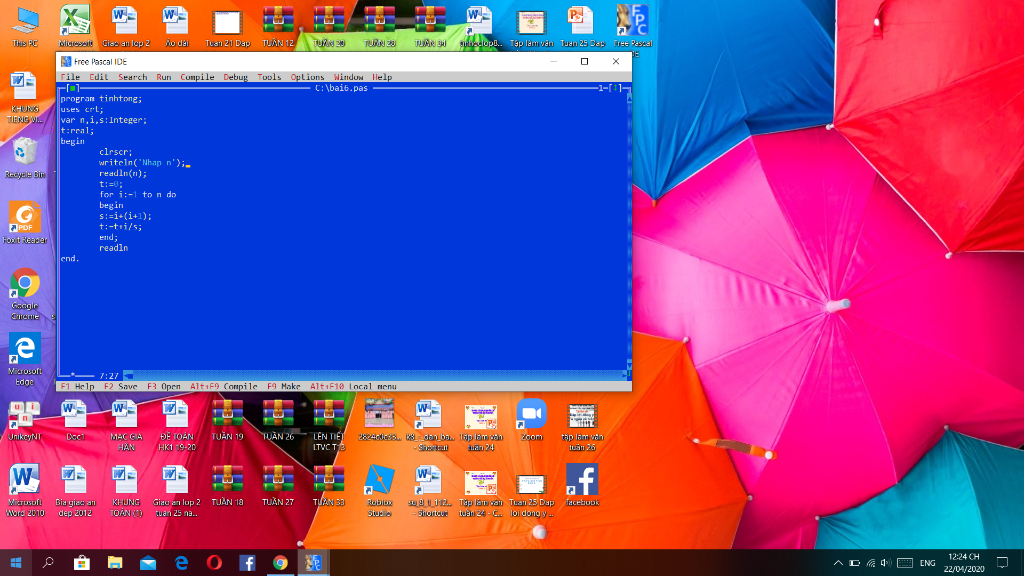Open File Explorer from the taskbar
1024x576 pixels.
pyautogui.click(x=115, y=562)
